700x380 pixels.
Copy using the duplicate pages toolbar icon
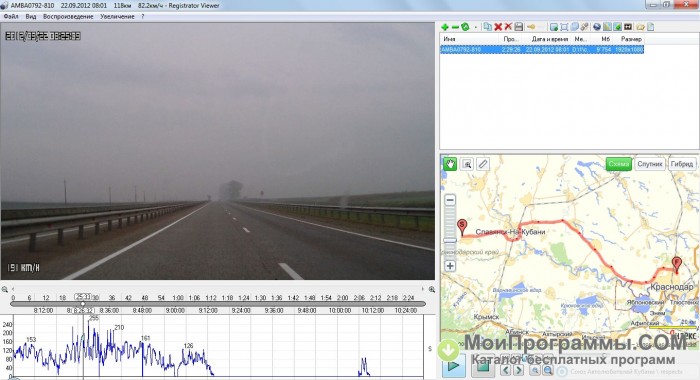488,27
